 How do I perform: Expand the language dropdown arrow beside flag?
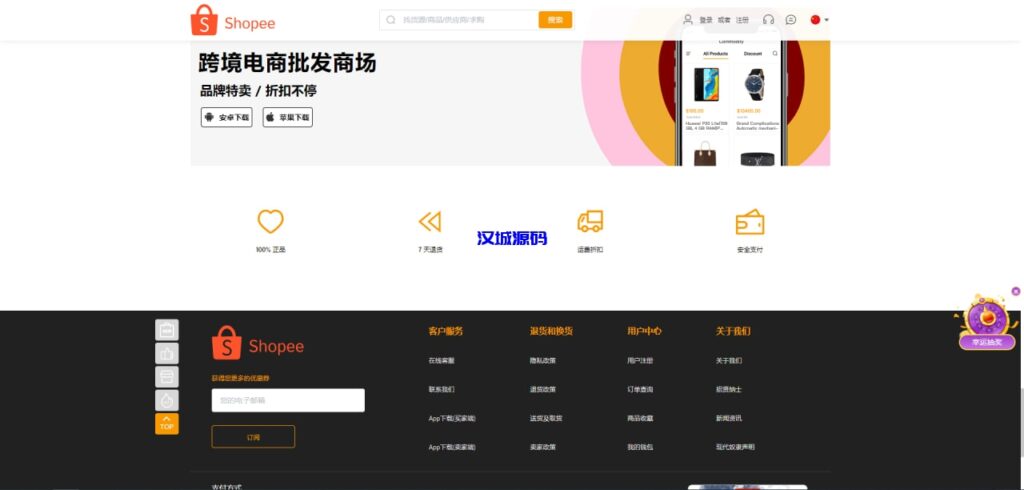[x=827, y=20]
